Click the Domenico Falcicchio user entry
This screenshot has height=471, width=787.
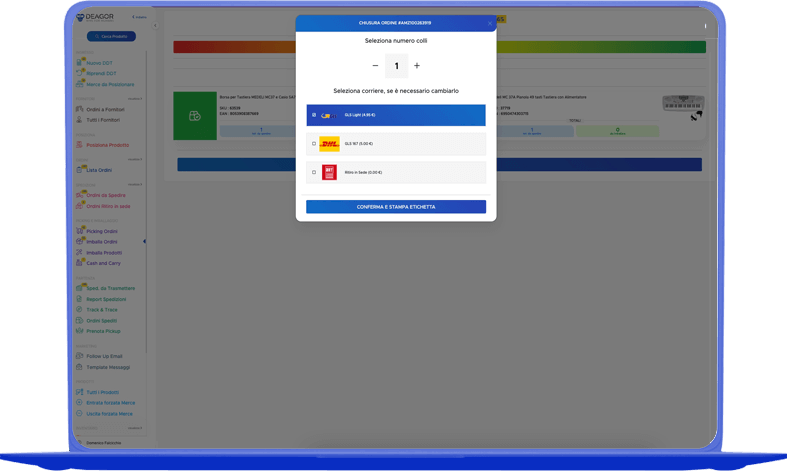click(103, 443)
